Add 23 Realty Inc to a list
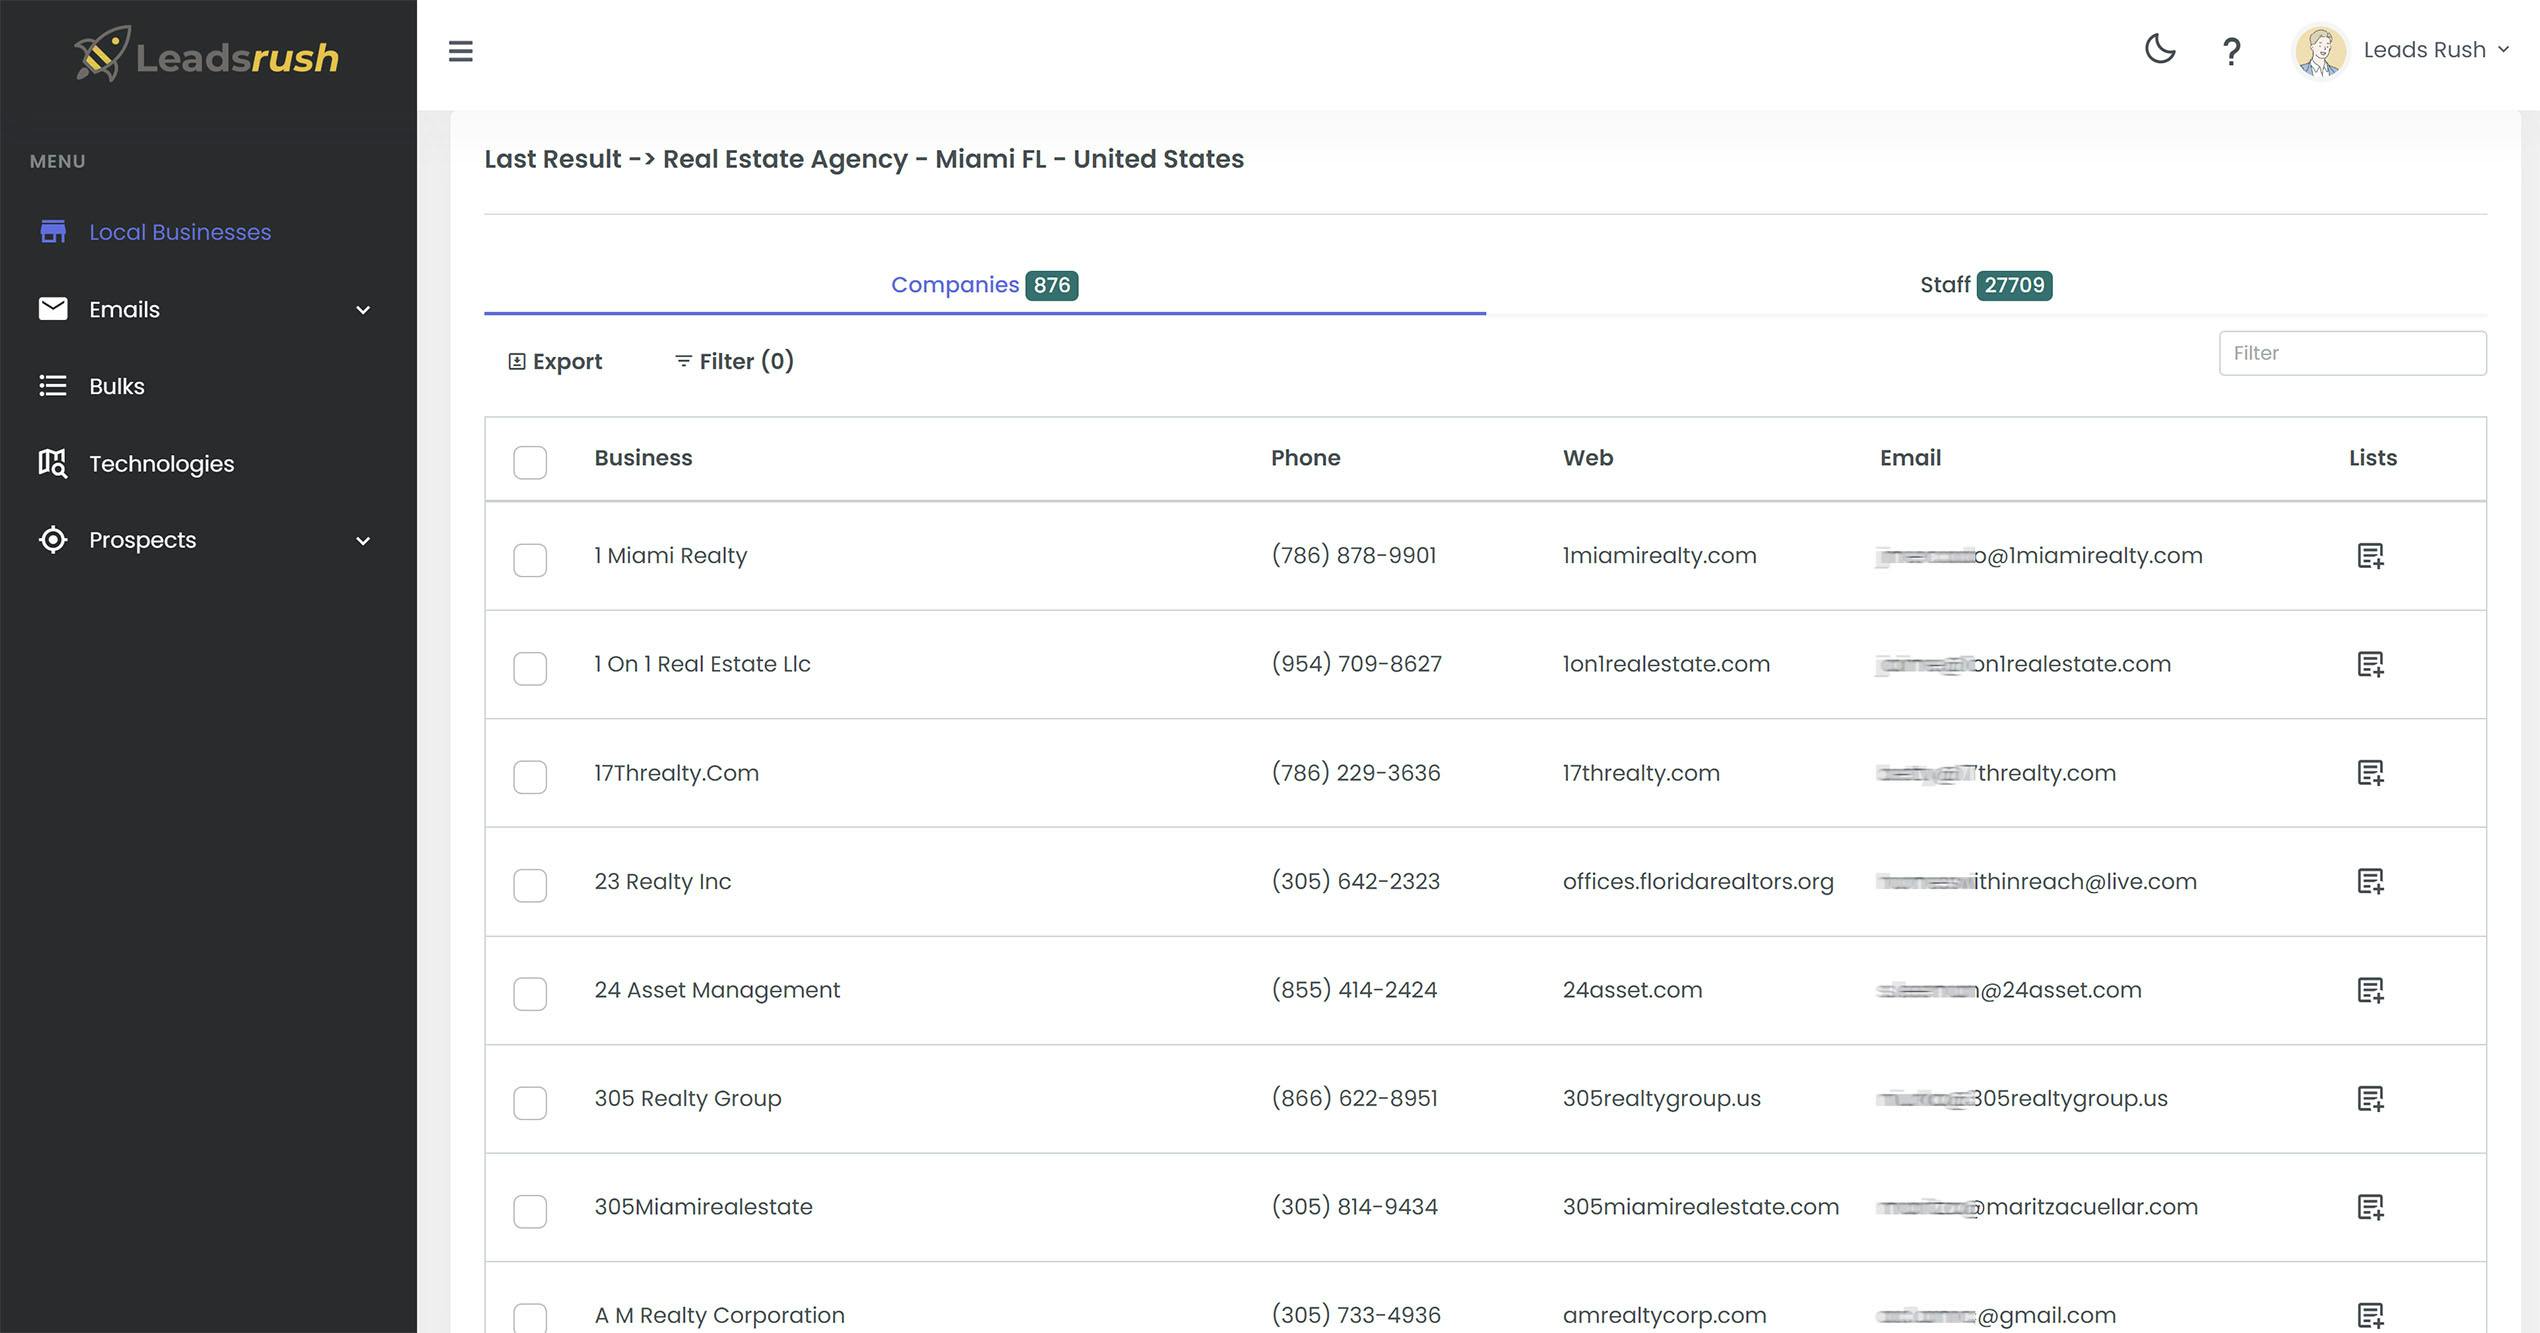Image resolution: width=2540 pixels, height=1333 pixels. pos(2370,882)
